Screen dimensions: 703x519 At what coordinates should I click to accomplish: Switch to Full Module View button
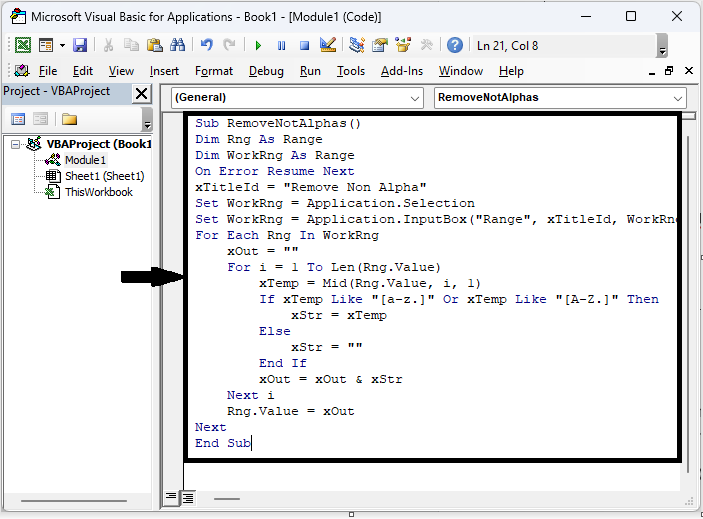tap(188, 497)
